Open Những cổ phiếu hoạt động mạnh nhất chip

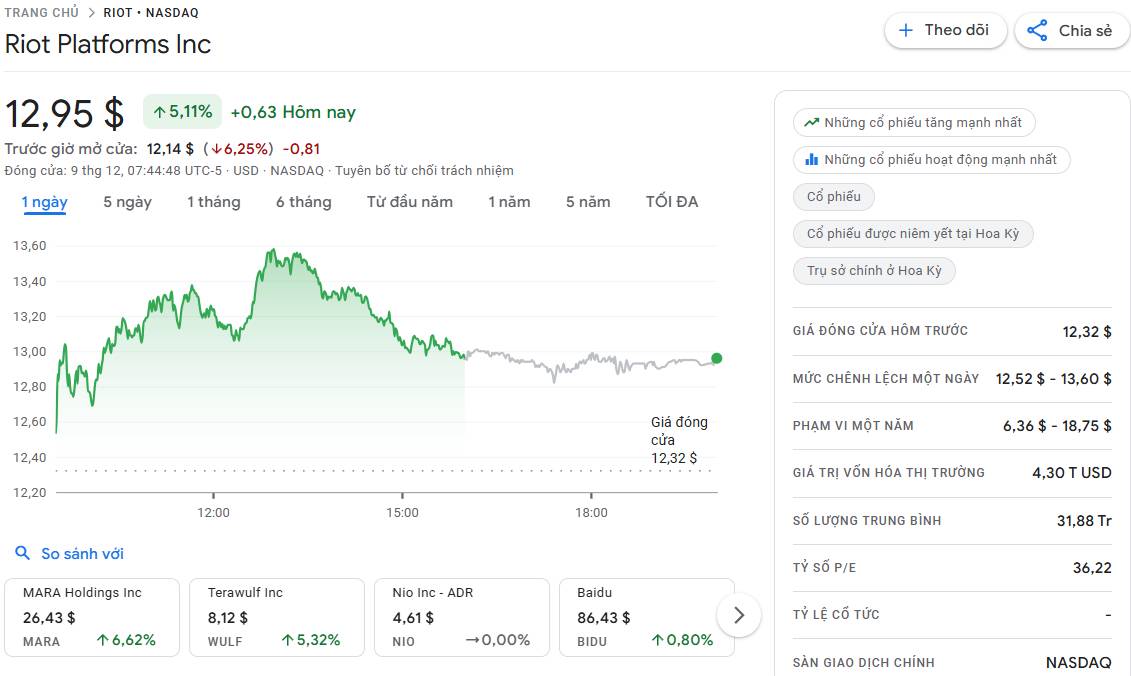click(x=931, y=159)
